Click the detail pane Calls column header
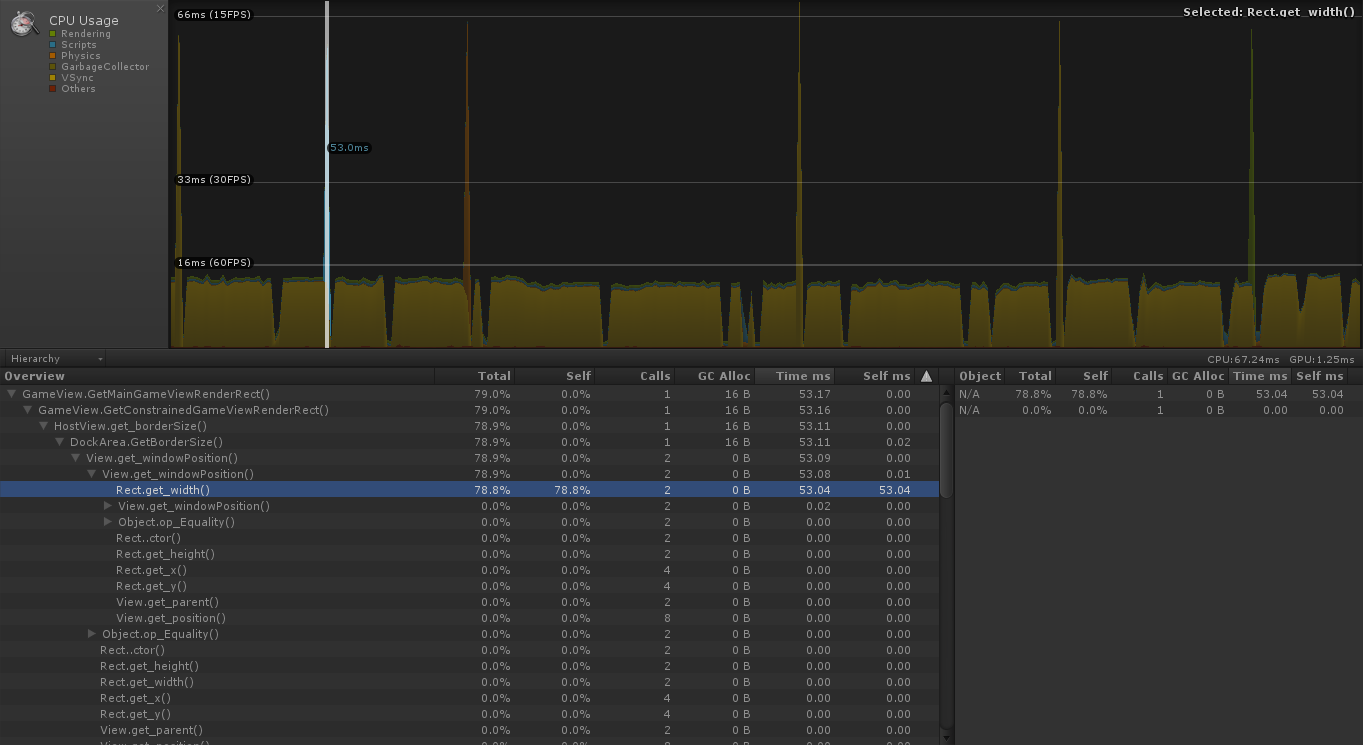This screenshot has width=1363, height=745. coord(1139,376)
